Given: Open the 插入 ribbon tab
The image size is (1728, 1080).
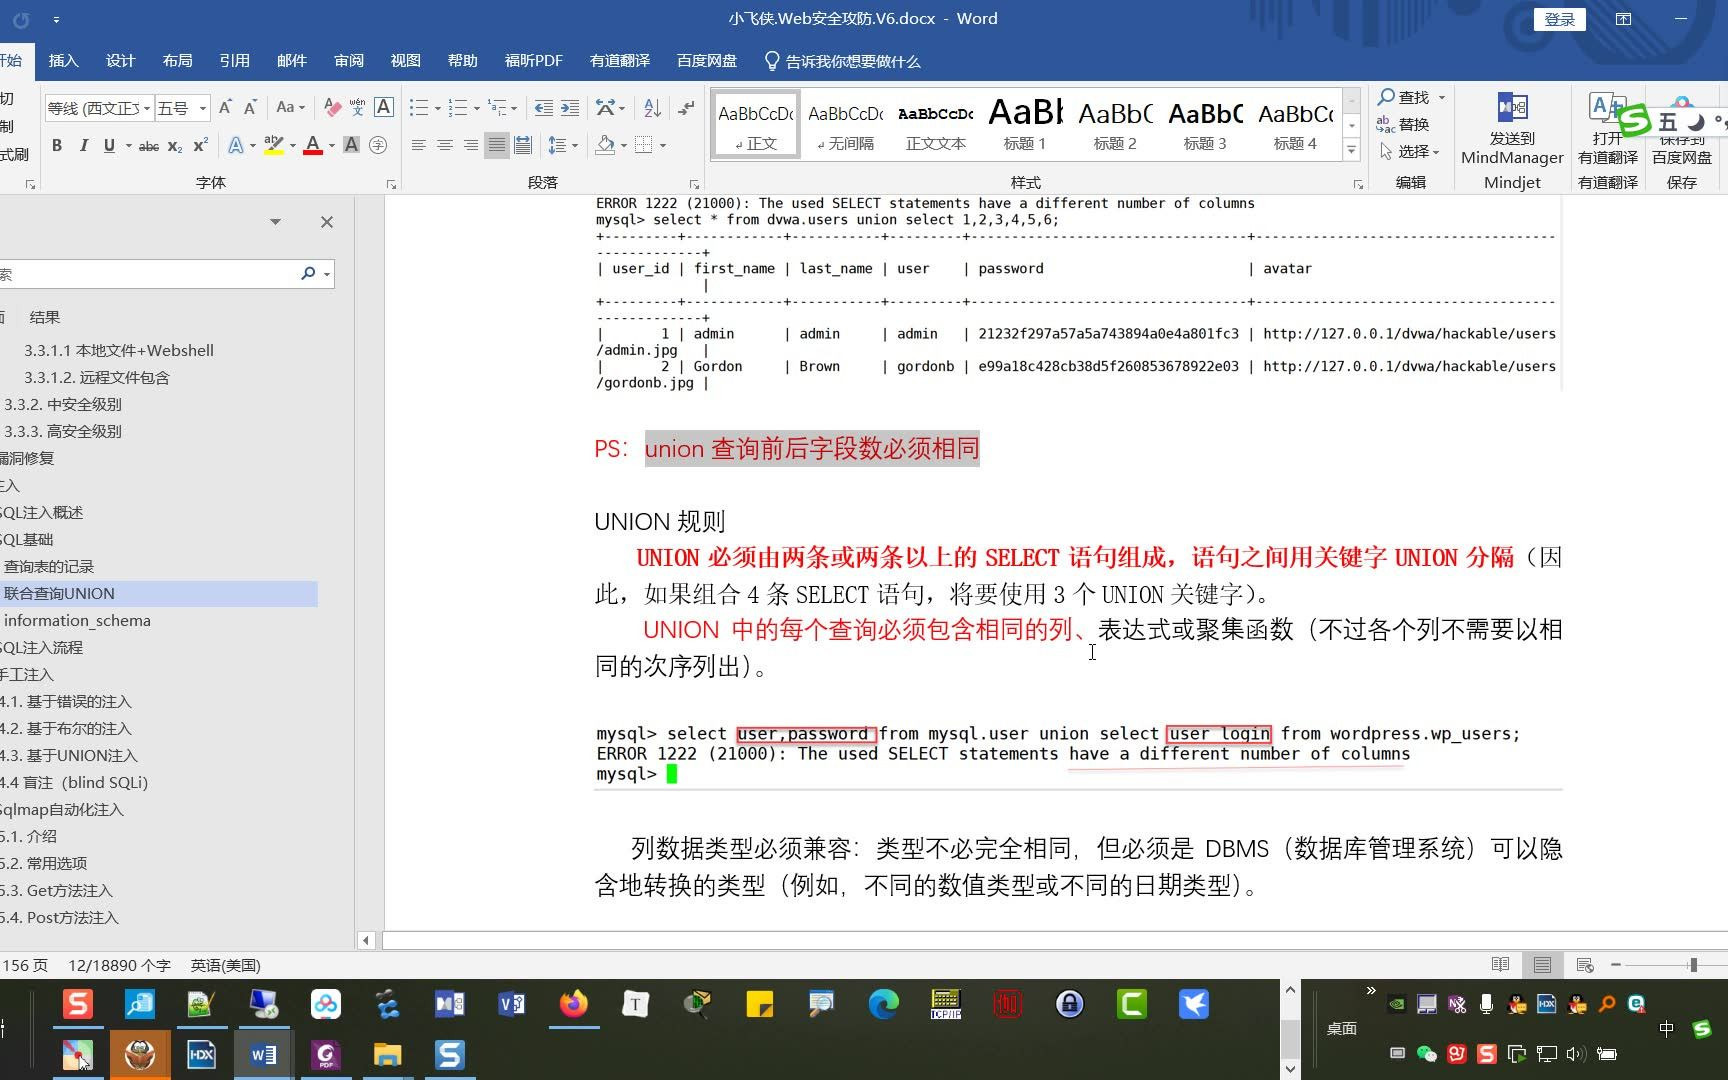Looking at the screenshot, I should point(63,61).
